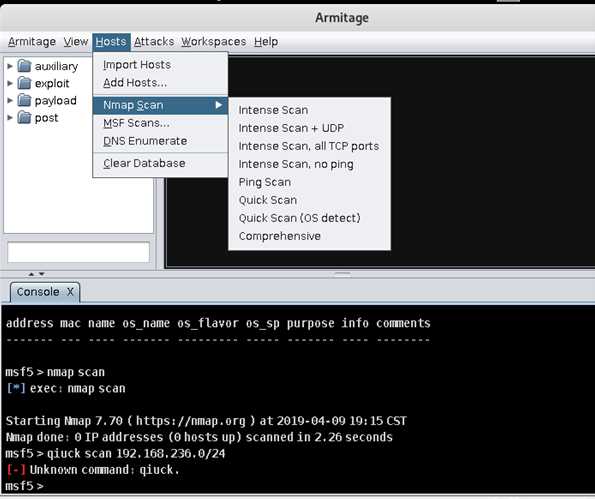Click the payload folder icon
Screen dimensions: 595x499
click(24, 100)
